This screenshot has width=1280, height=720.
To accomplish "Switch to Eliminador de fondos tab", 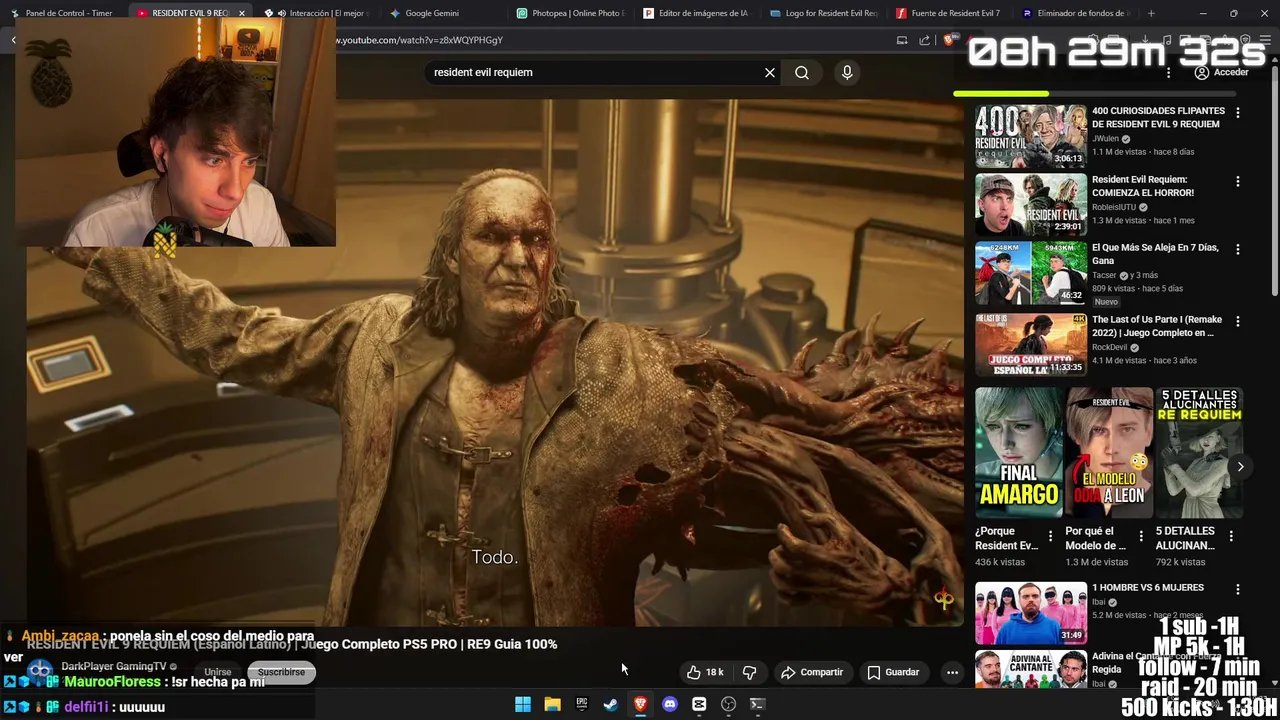I will (x=1075, y=13).
